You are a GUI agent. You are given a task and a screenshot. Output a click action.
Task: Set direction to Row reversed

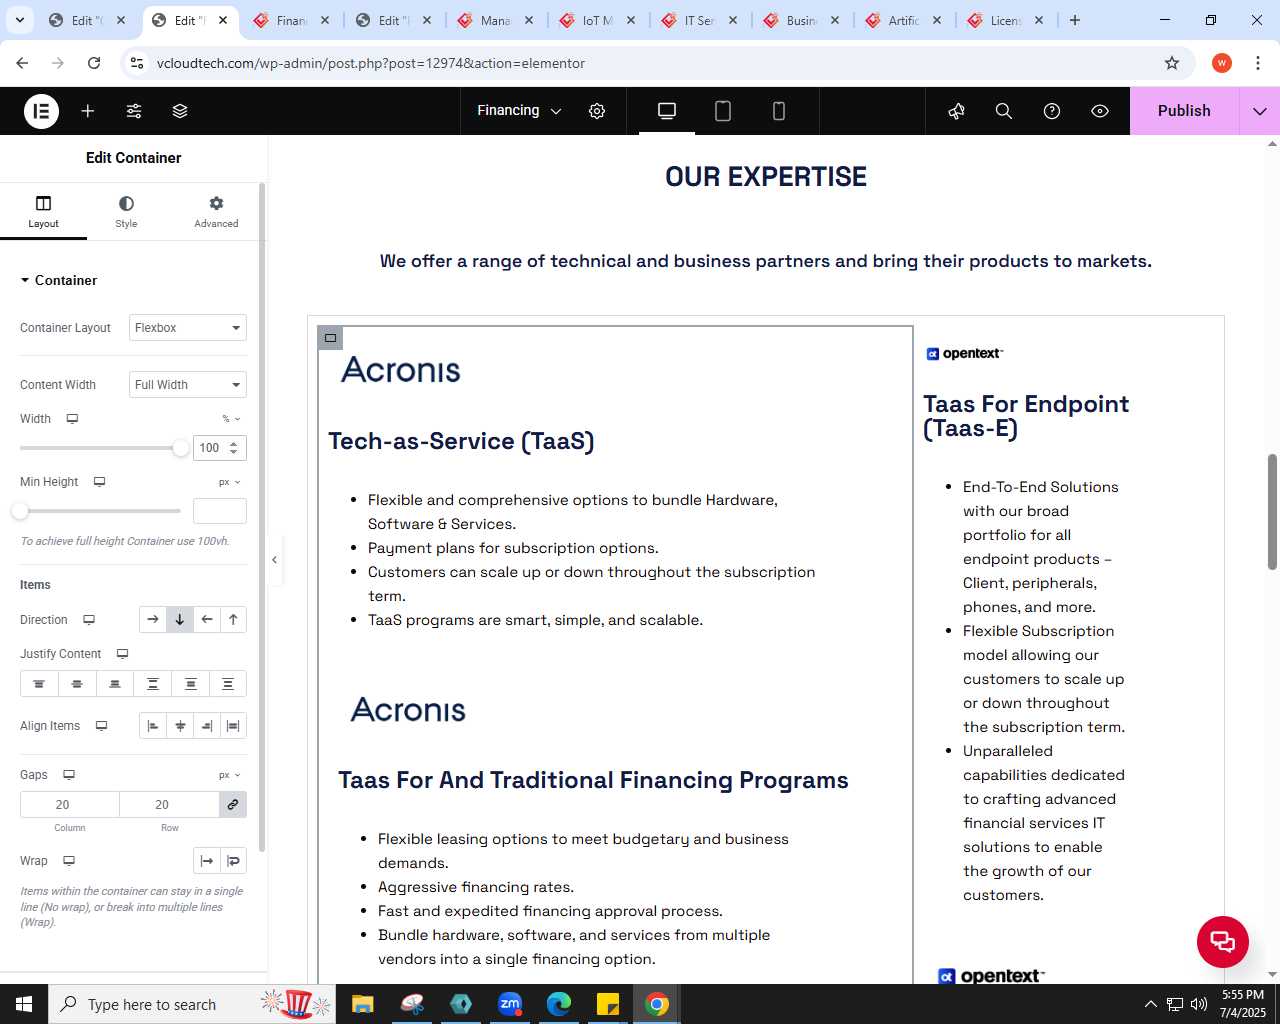click(206, 620)
